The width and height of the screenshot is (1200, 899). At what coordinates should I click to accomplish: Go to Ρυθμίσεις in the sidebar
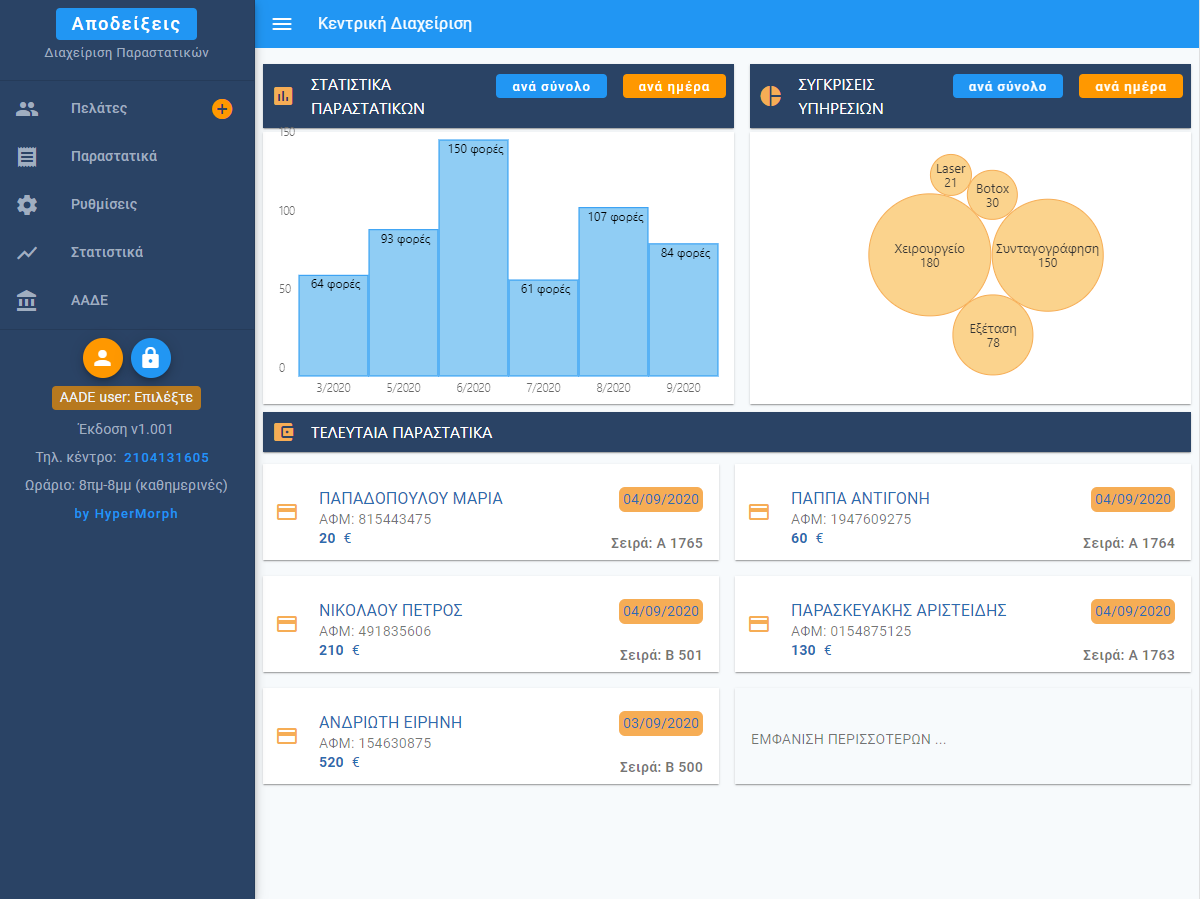coord(104,204)
